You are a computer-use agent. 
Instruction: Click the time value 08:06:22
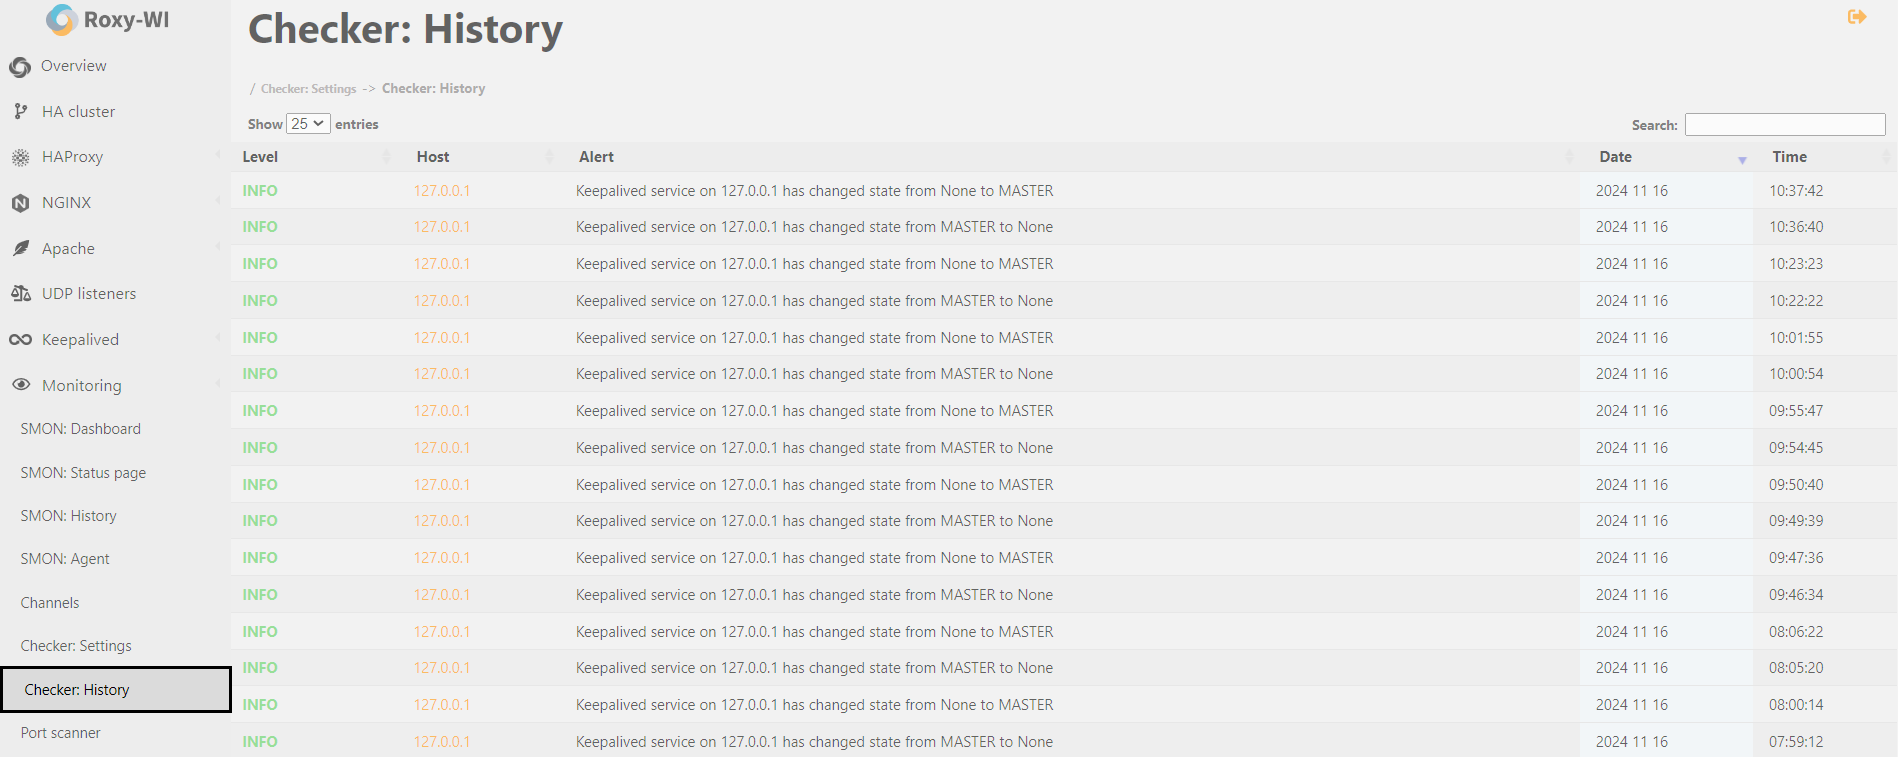point(1796,632)
